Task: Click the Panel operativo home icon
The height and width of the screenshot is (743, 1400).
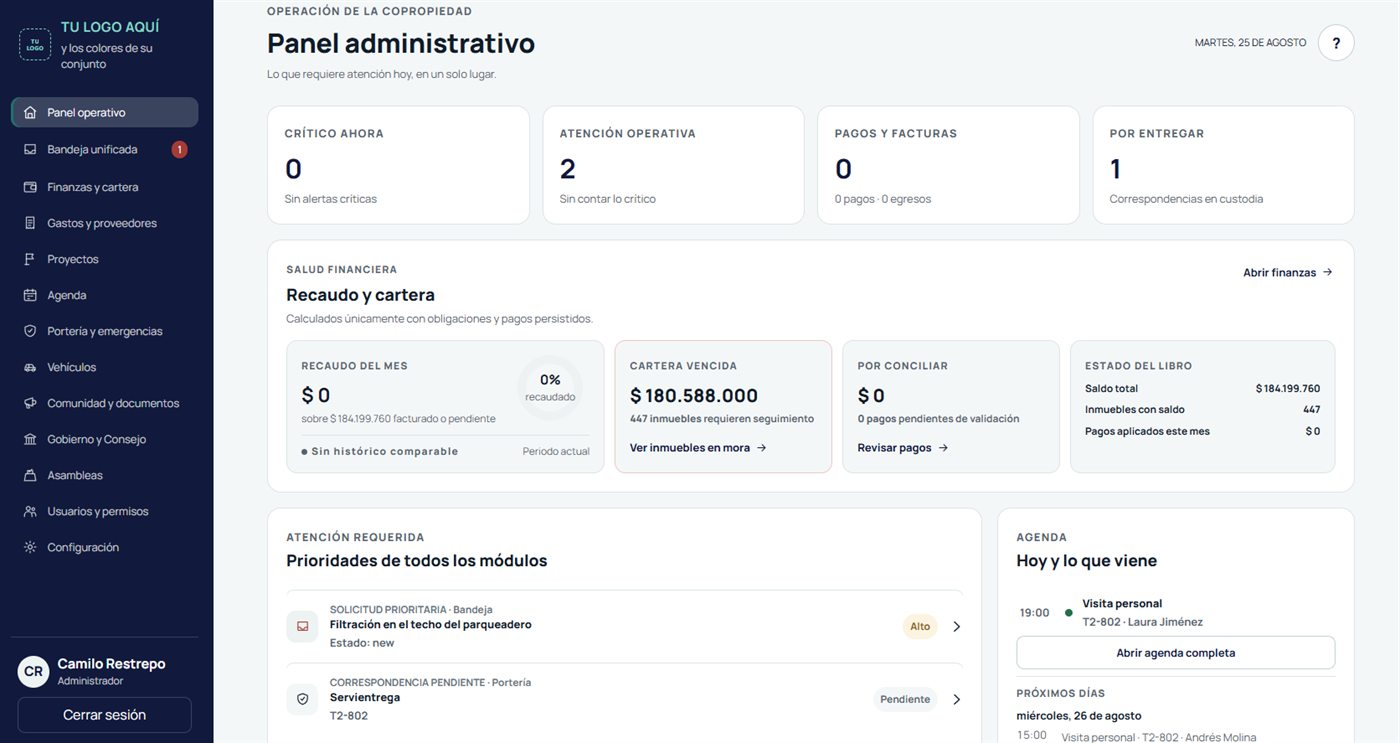Action: tap(30, 113)
